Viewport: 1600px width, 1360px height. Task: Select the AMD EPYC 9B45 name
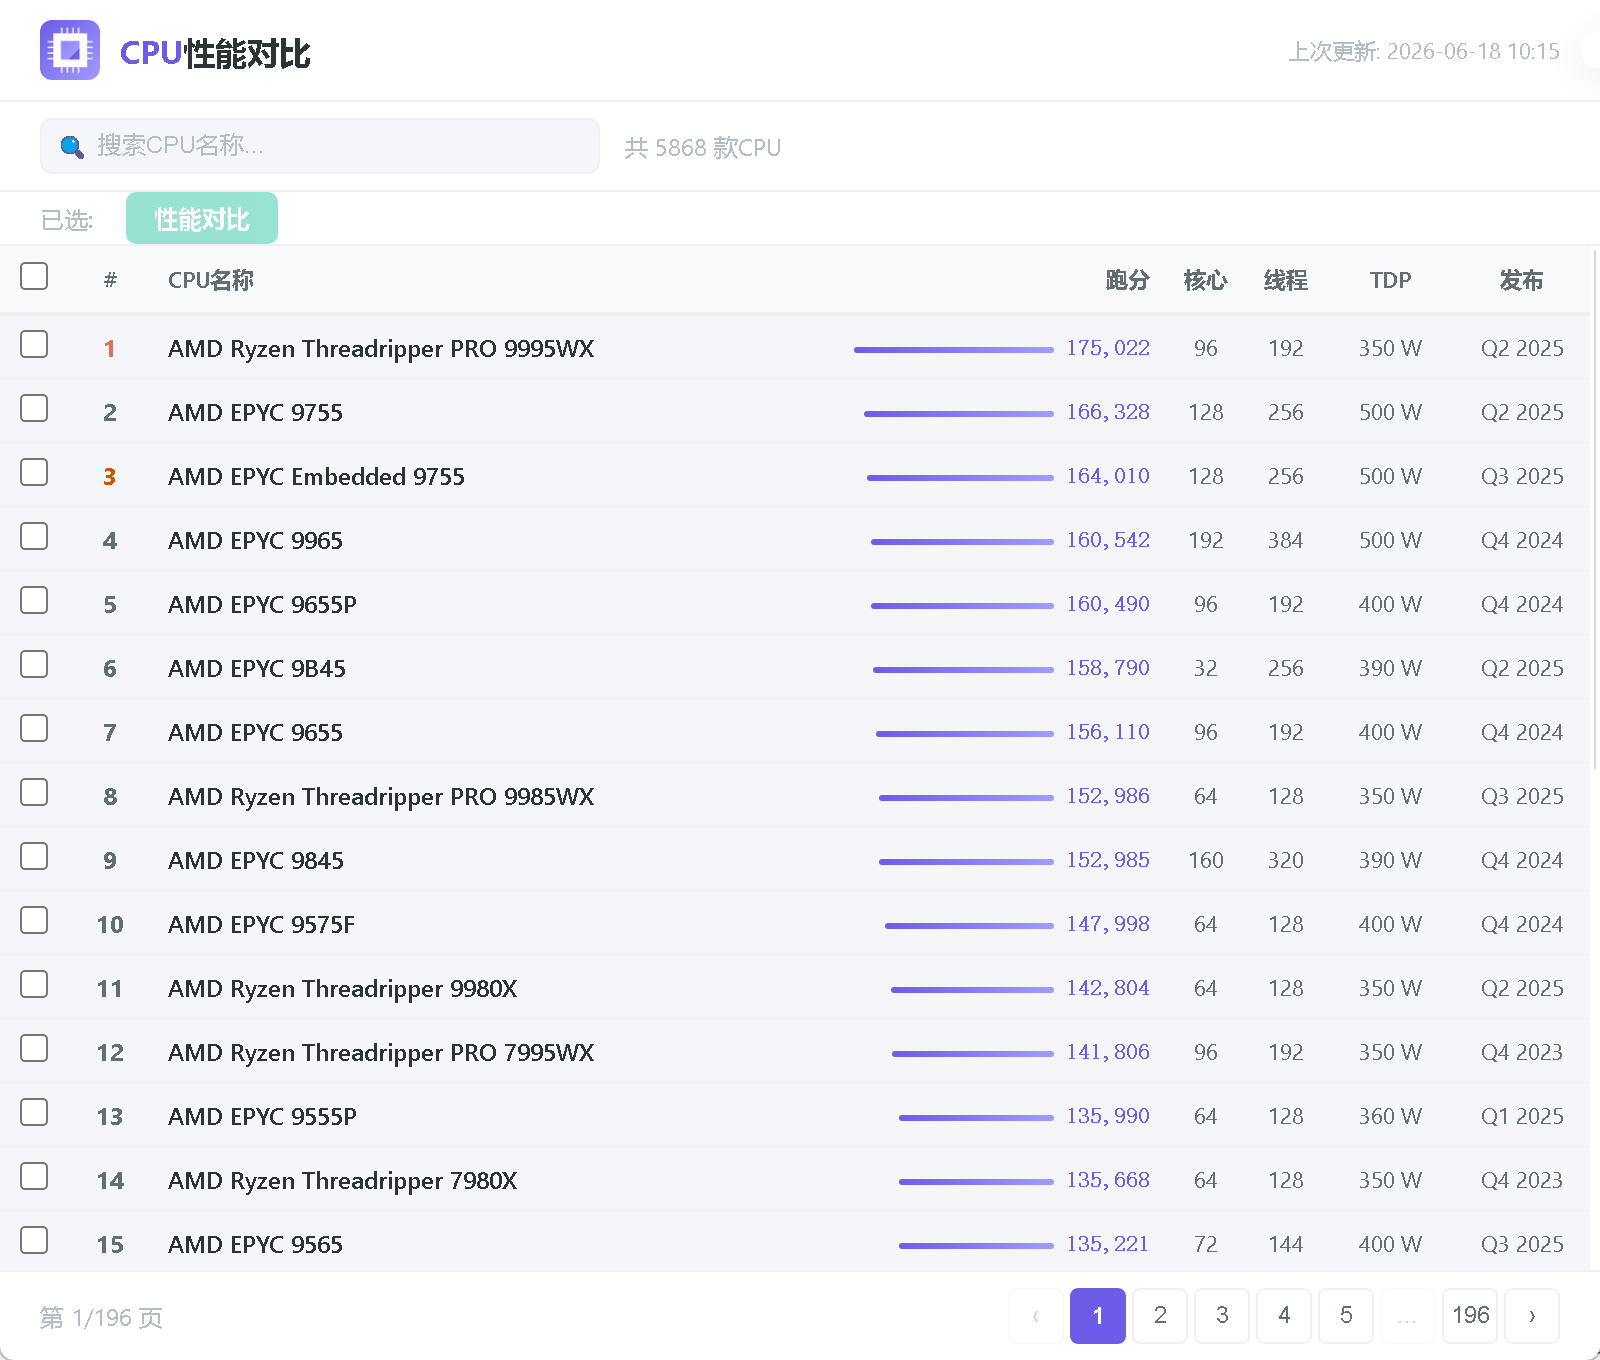coord(257,669)
